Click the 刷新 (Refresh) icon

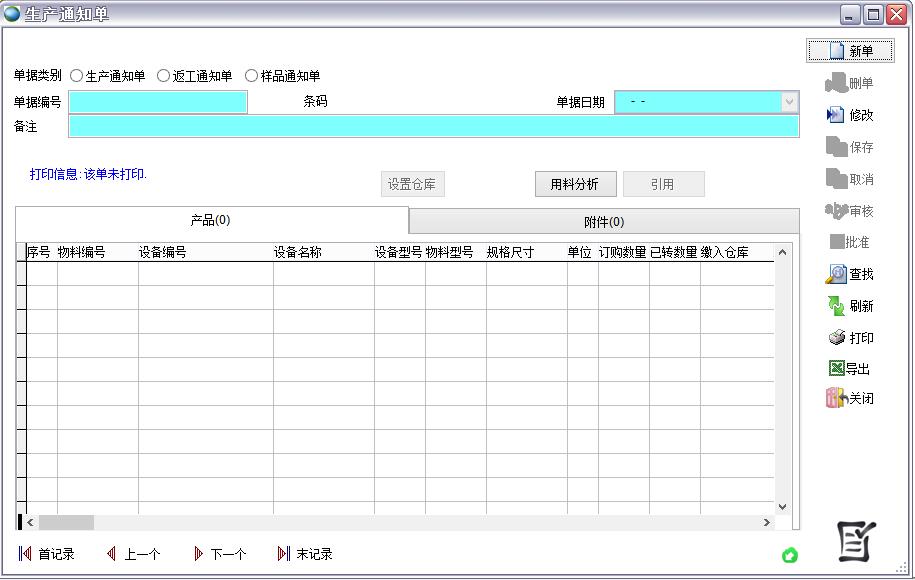[x=836, y=306]
